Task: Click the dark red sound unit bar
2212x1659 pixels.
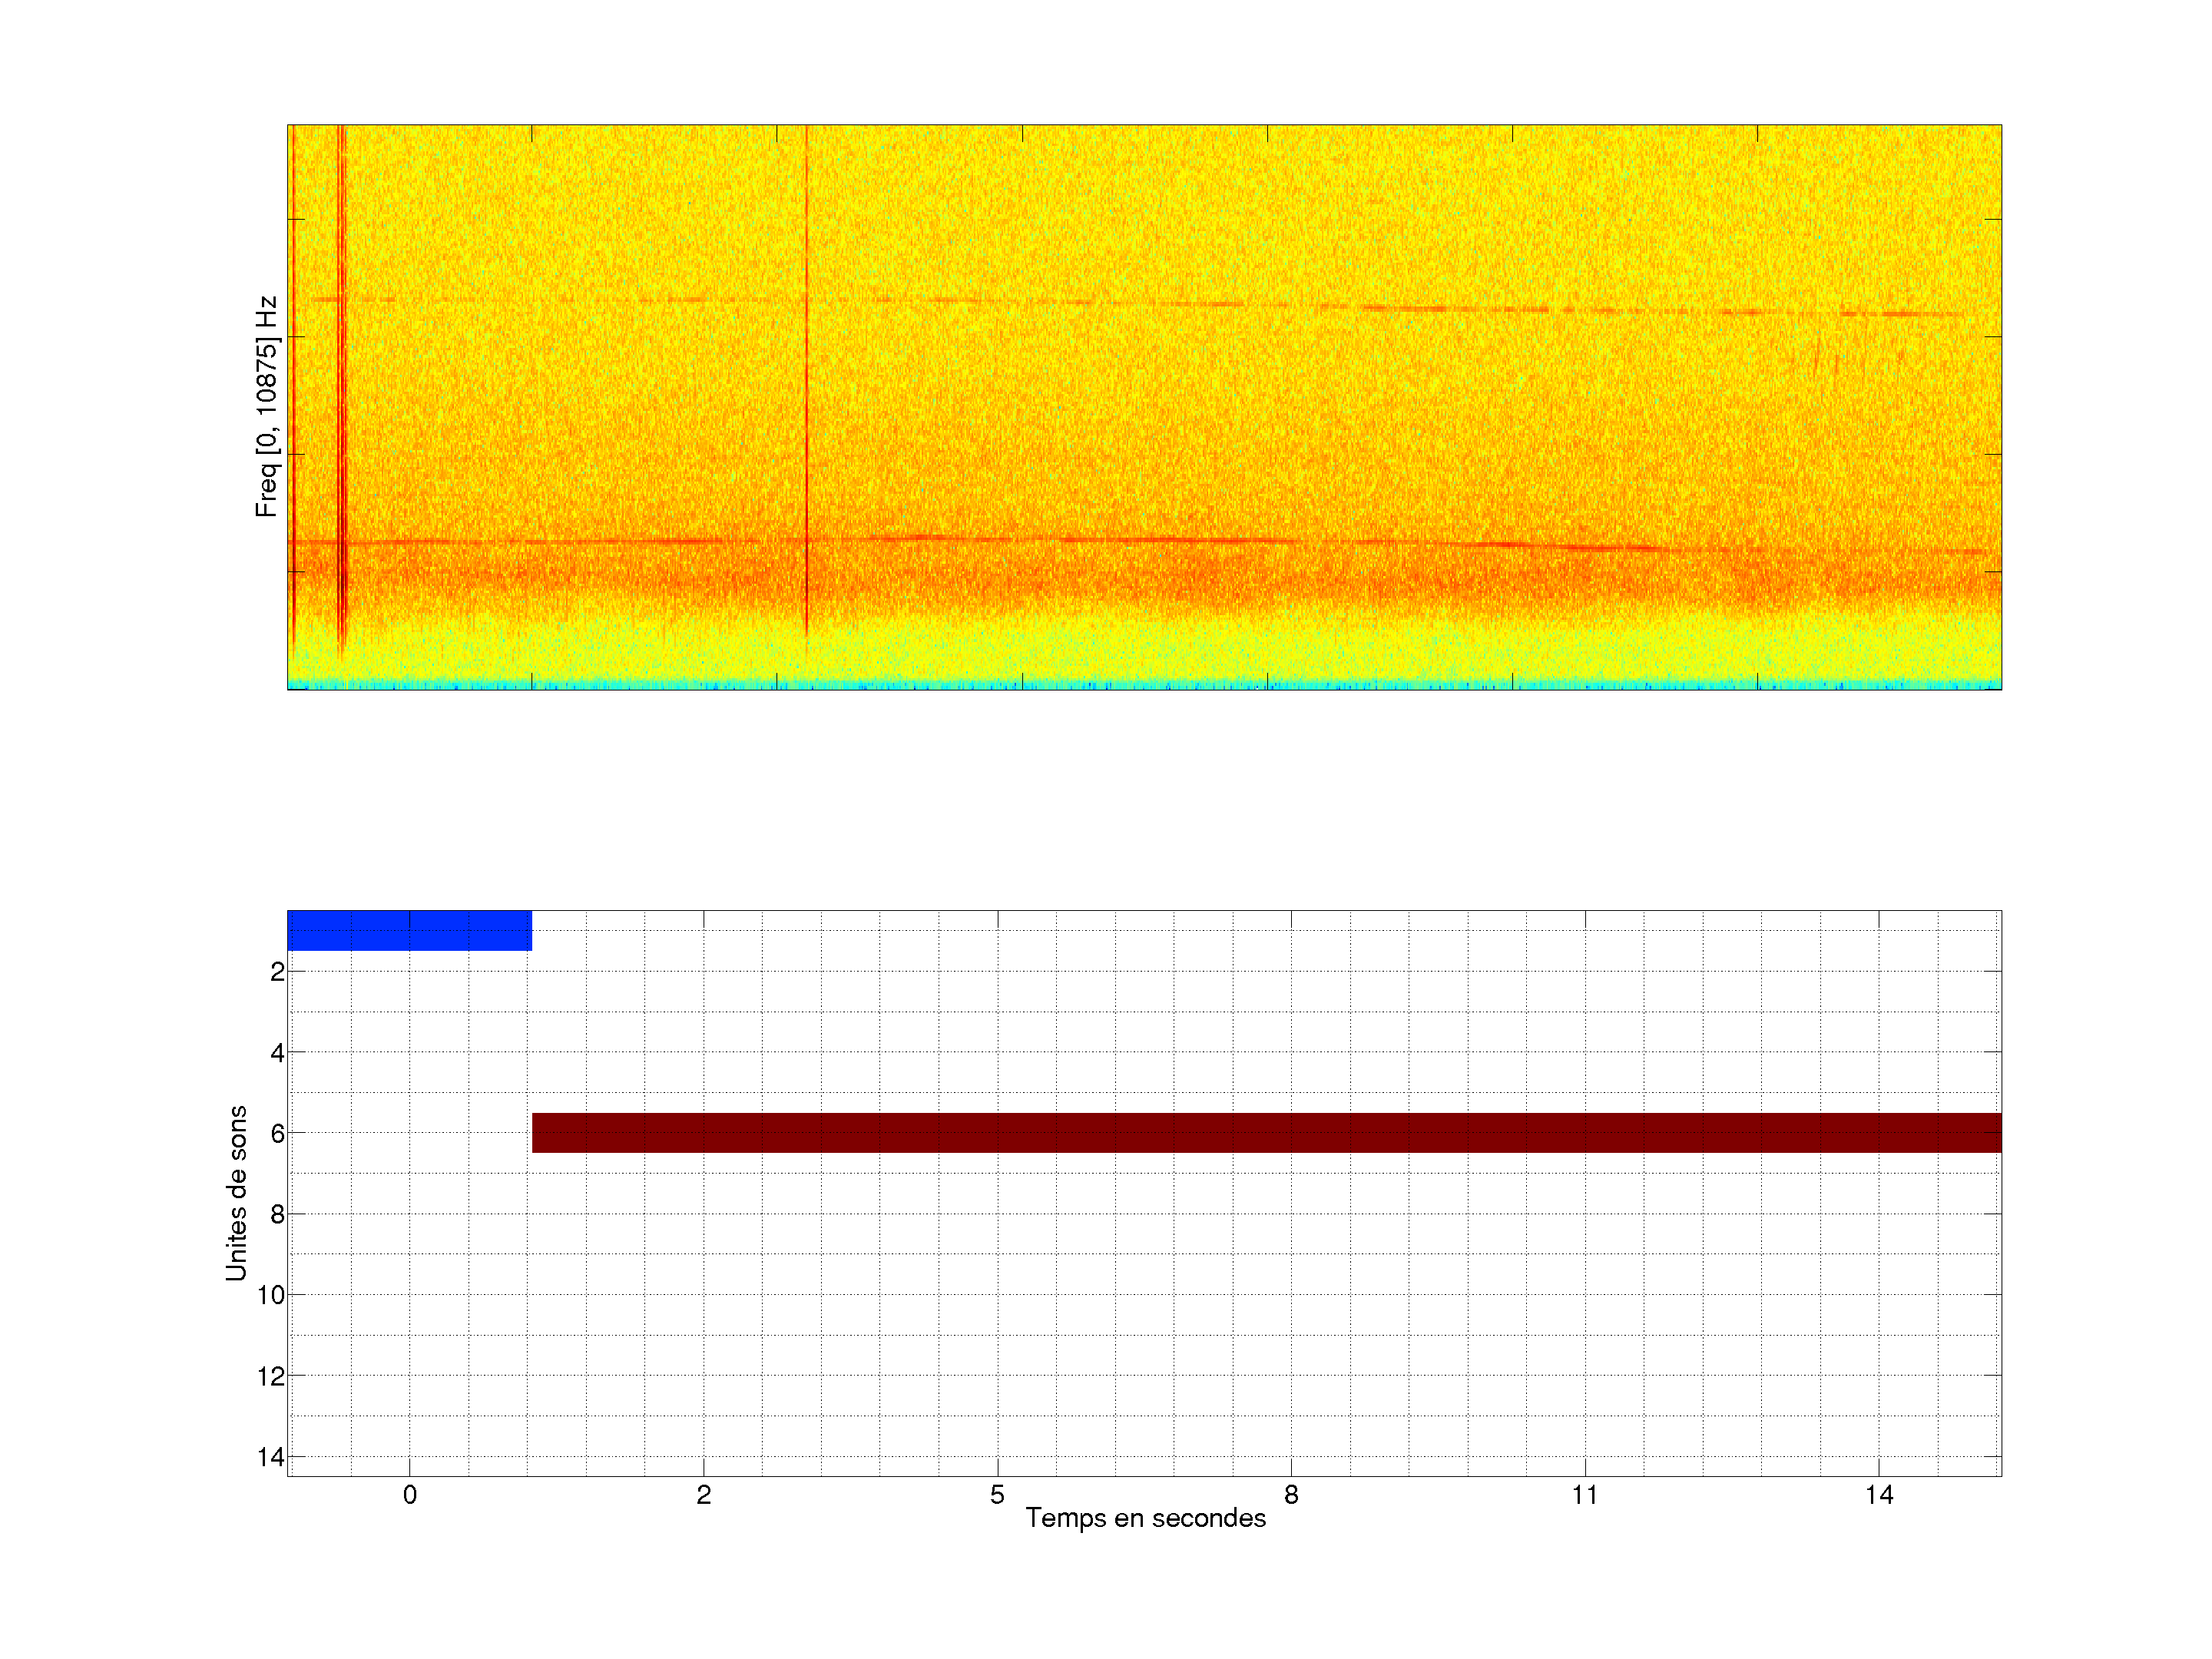Action: tap(1266, 1132)
